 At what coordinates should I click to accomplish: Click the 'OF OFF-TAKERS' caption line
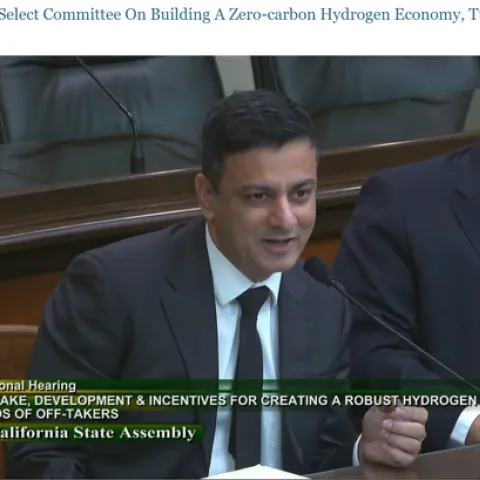pyautogui.click(x=59, y=414)
